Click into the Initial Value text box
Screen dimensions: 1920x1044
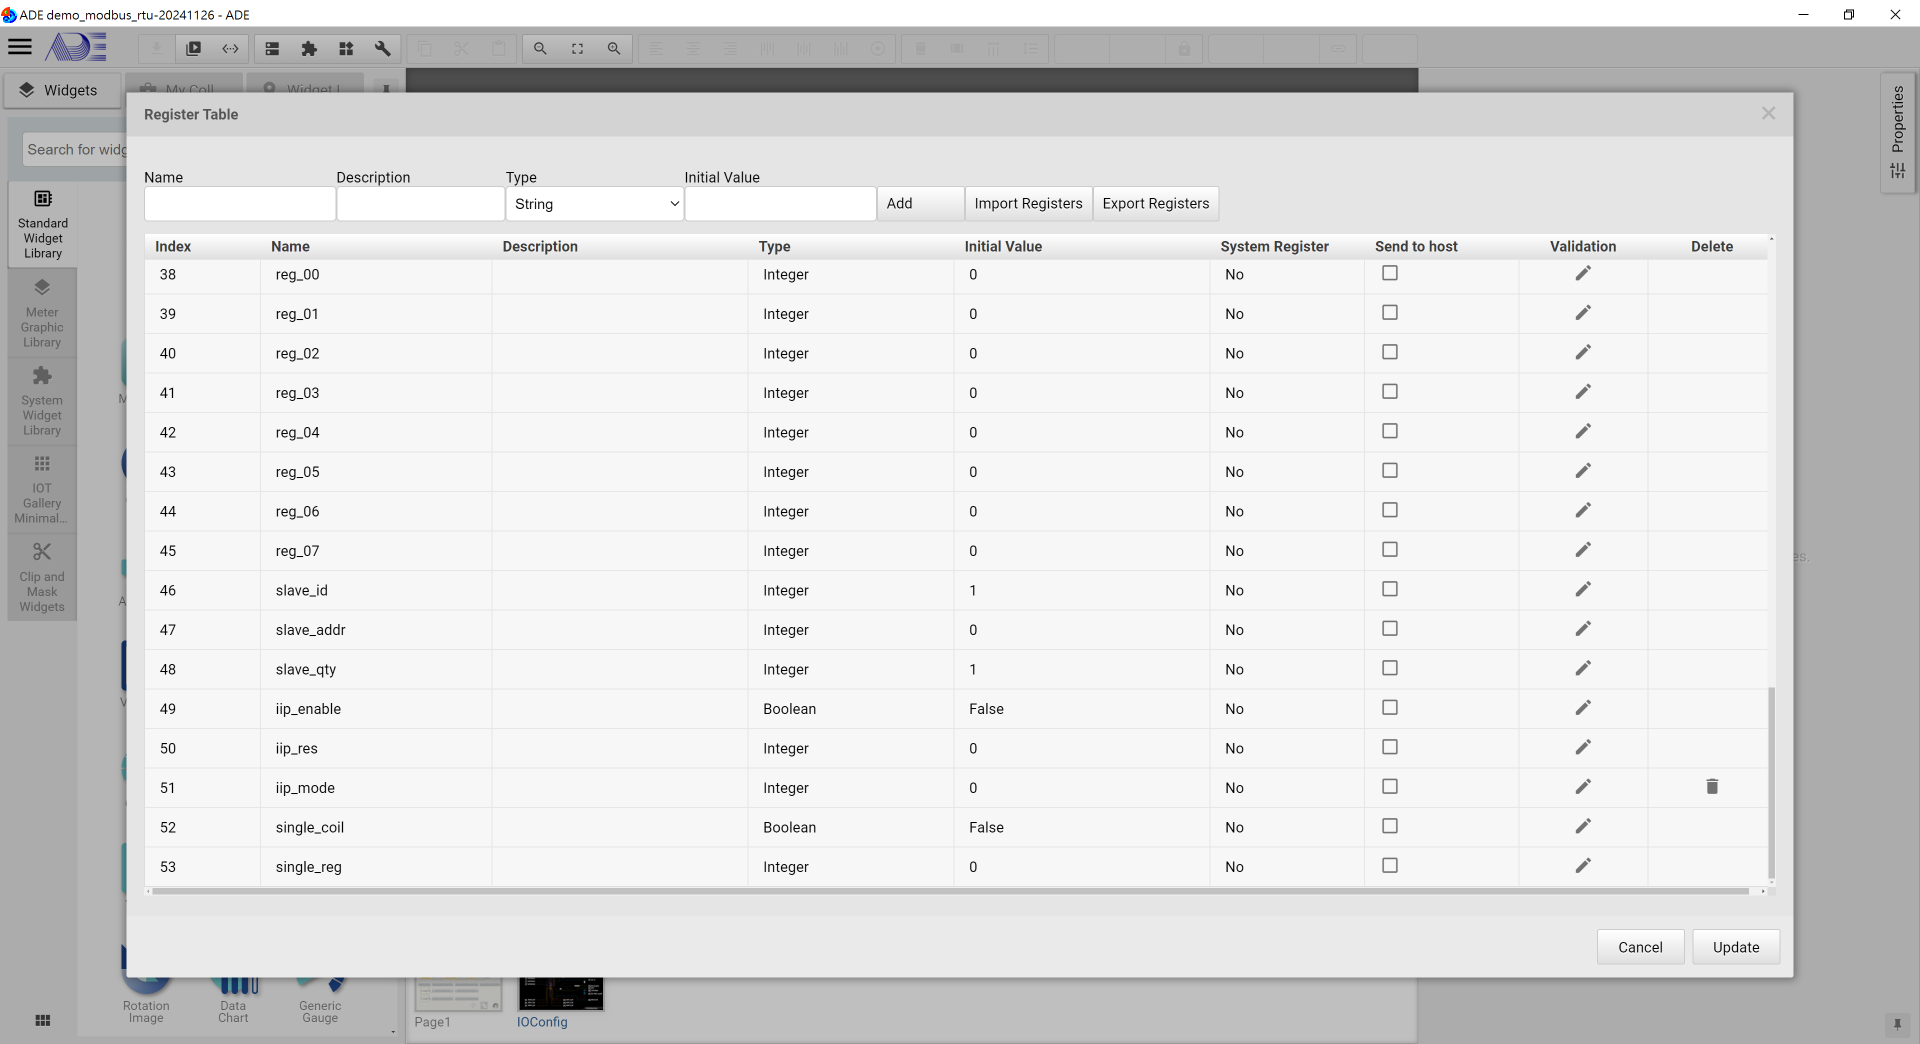coord(780,204)
